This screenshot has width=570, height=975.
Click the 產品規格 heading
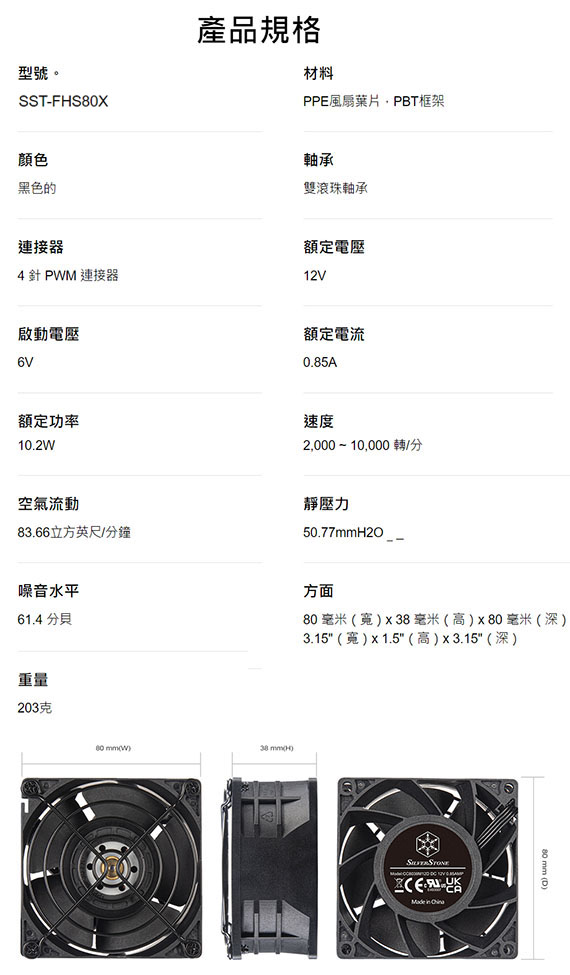click(x=259, y=30)
